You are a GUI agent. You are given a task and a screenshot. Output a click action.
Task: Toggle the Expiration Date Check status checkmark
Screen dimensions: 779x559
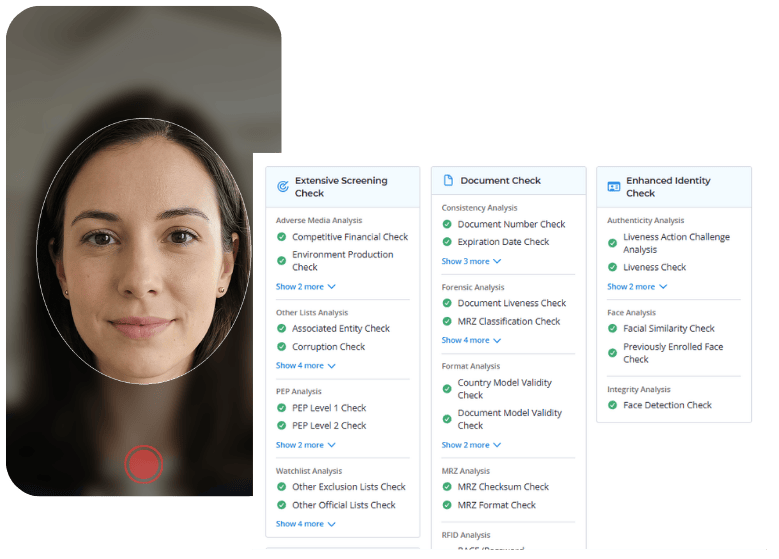coord(447,242)
